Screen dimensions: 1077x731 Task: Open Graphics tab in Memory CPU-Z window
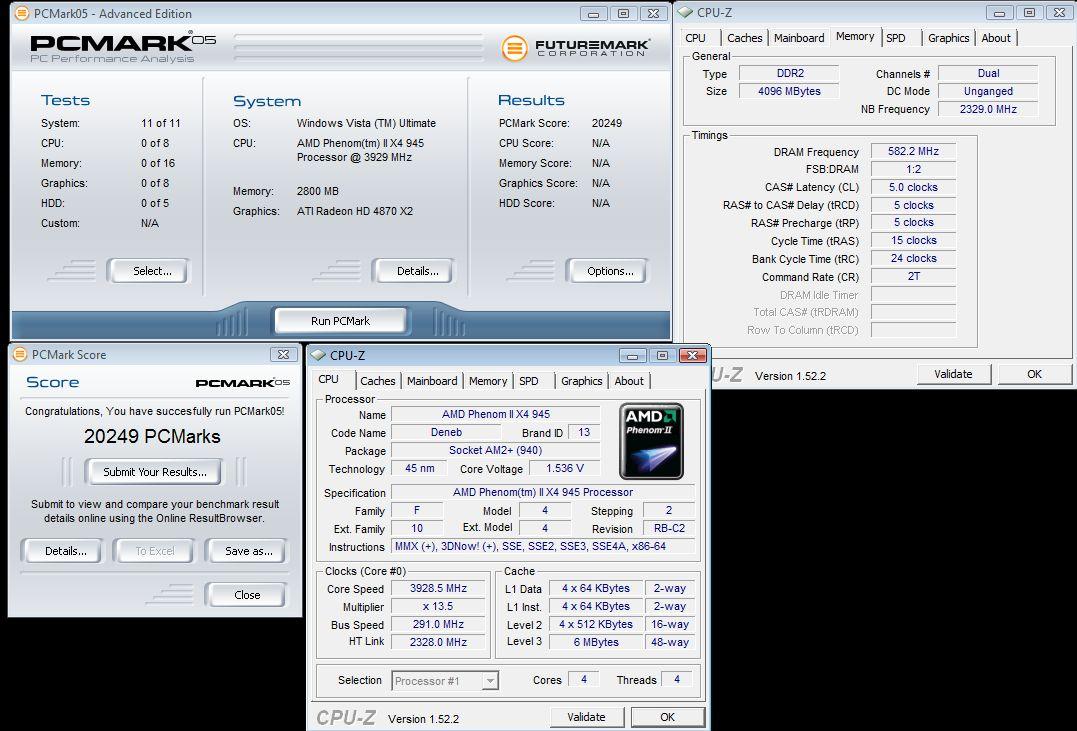pyautogui.click(x=949, y=38)
